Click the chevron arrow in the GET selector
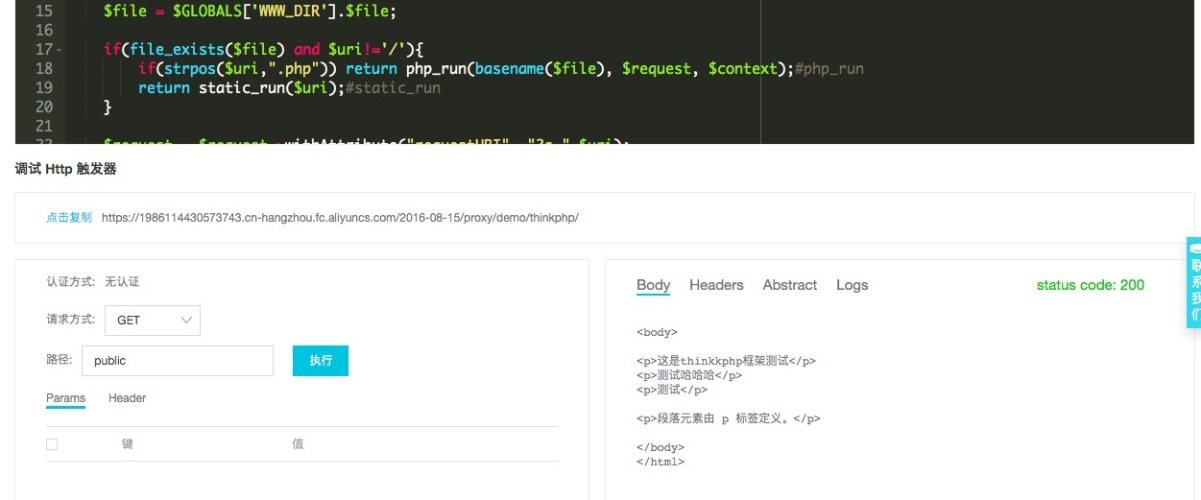 tap(186, 320)
